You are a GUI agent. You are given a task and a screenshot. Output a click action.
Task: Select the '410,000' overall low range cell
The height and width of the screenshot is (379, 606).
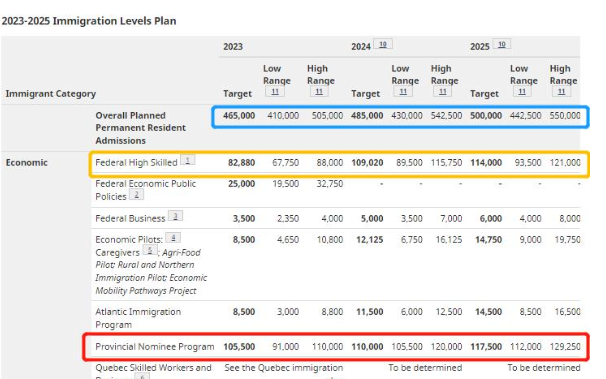tap(283, 116)
